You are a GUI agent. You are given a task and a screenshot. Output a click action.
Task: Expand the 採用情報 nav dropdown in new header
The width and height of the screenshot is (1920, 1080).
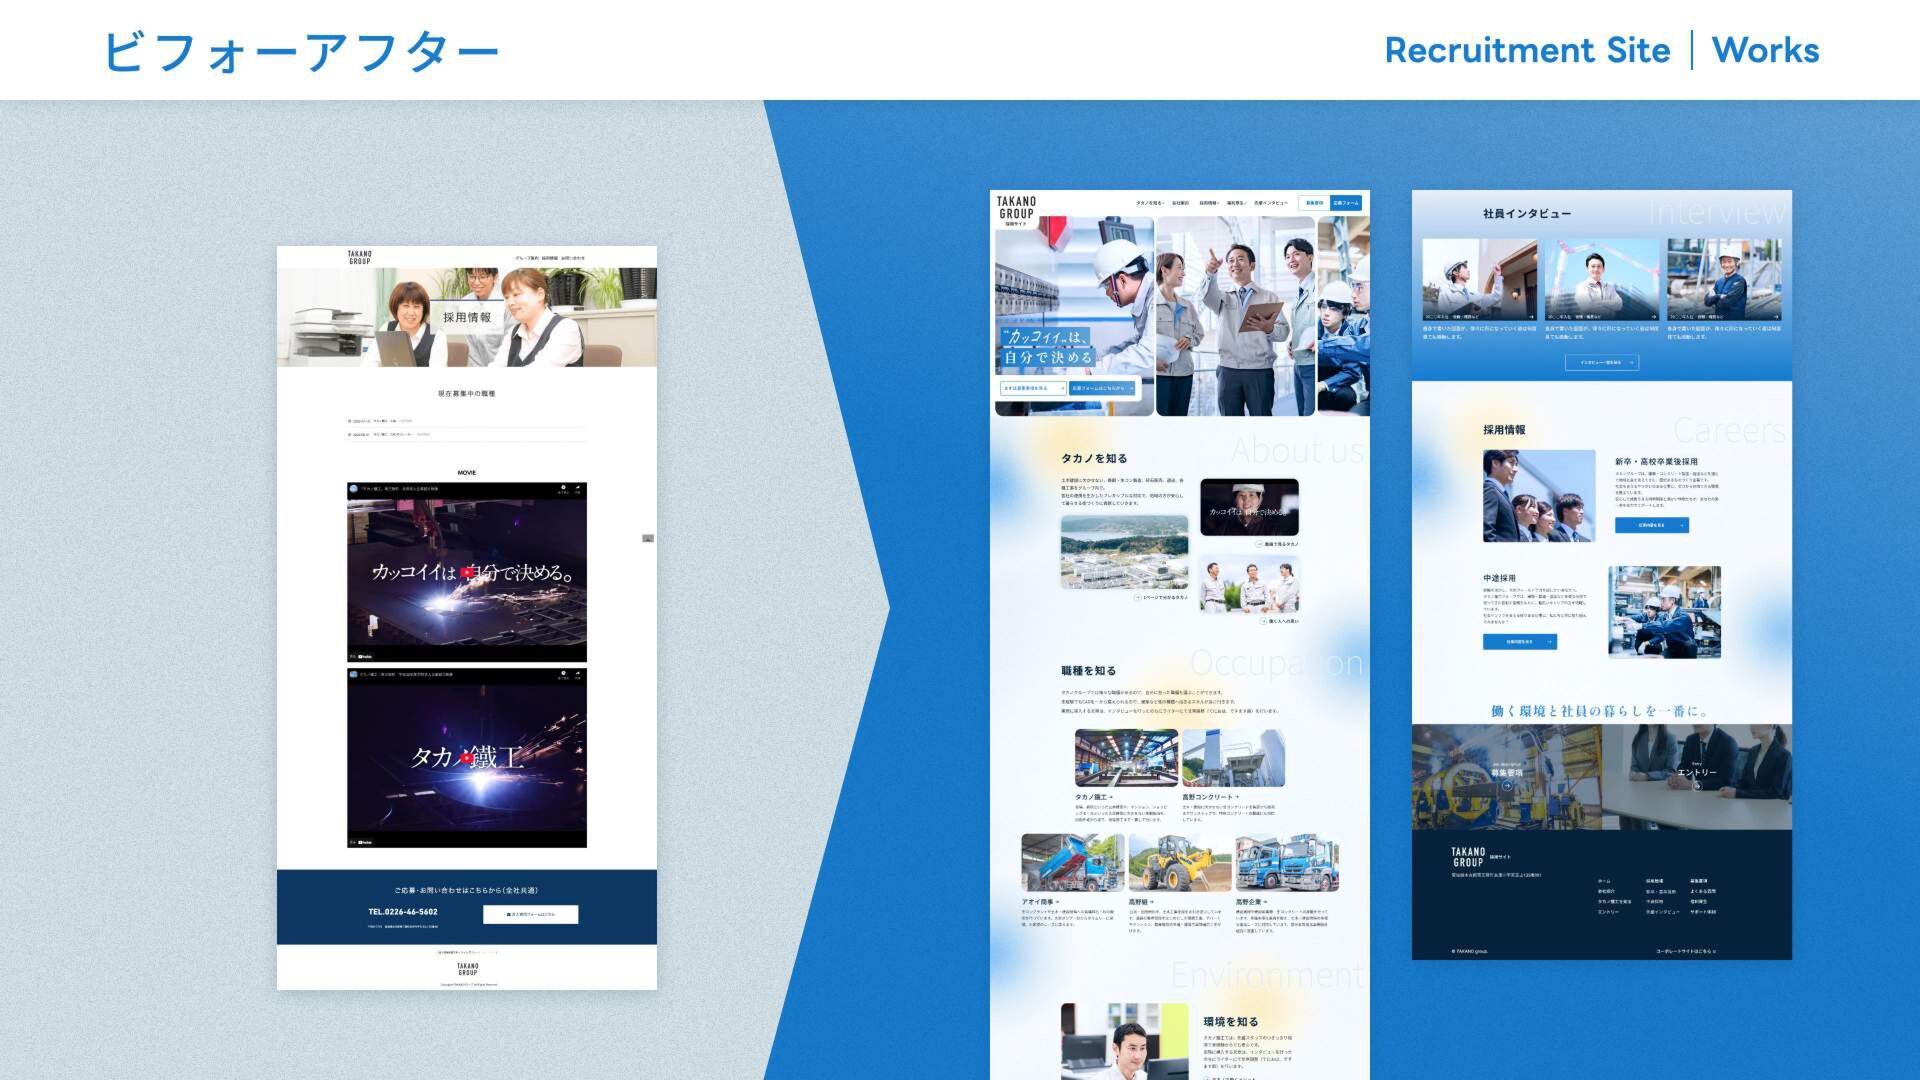point(1209,203)
